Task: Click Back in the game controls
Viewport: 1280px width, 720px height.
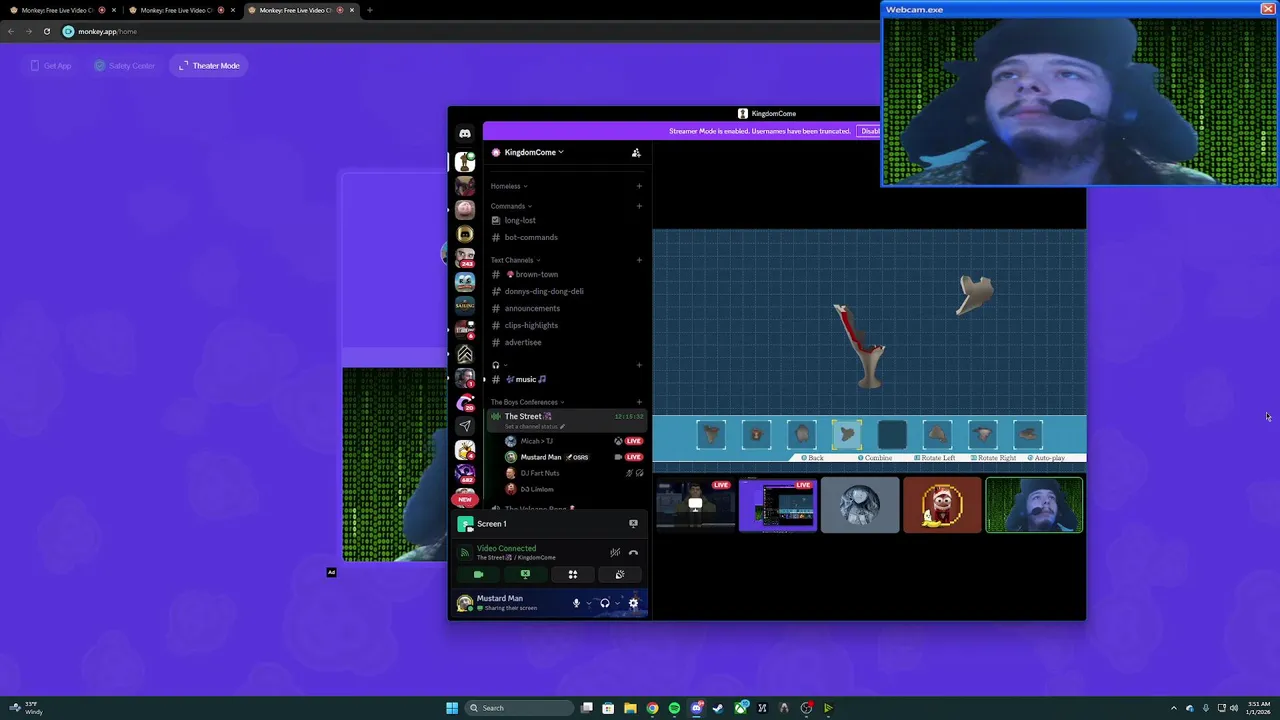Action: pos(812,458)
